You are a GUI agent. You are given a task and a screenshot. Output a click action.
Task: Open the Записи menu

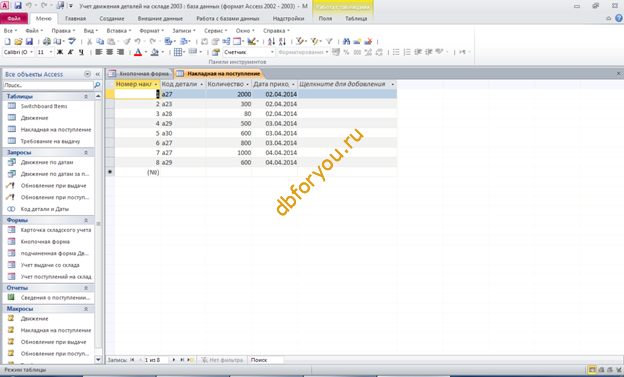coord(183,31)
